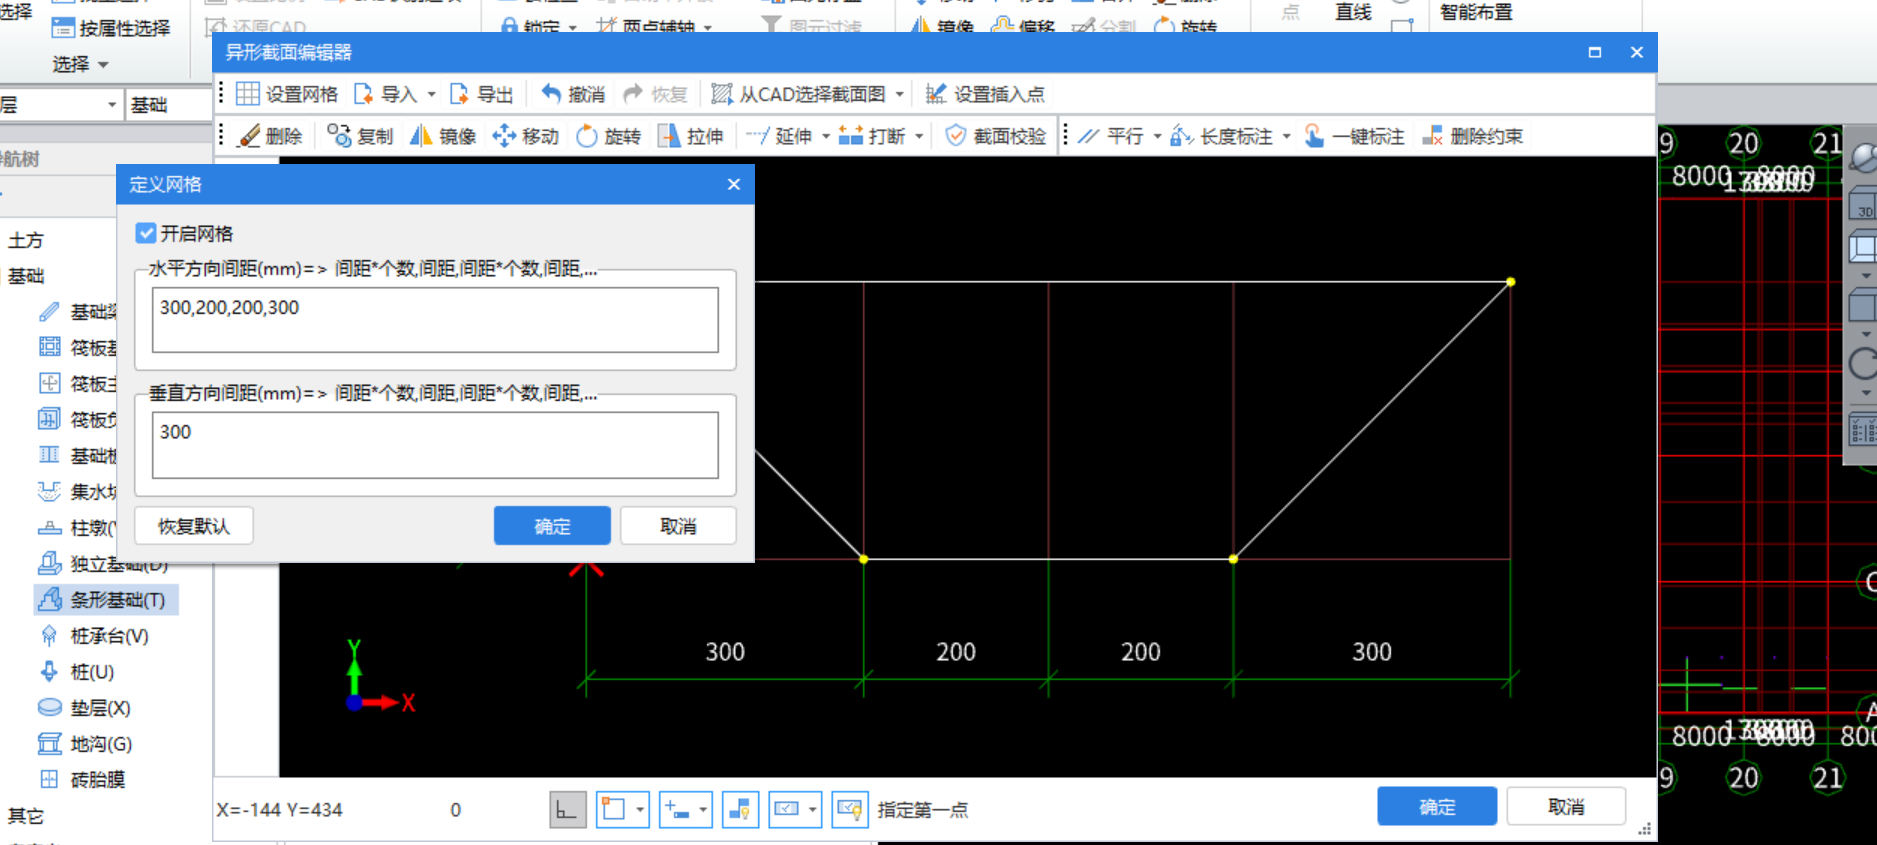Viewport: 1877px width, 845px height.
Task: Expand the 其它 category in navigation
Action: point(26,816)
